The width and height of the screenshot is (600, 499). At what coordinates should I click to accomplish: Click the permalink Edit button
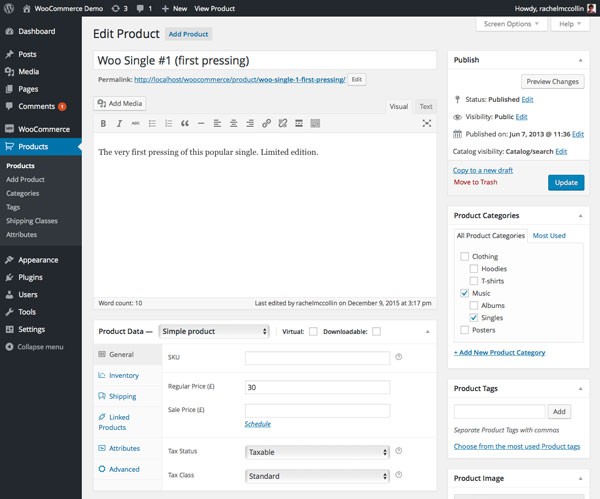[357, 80]
